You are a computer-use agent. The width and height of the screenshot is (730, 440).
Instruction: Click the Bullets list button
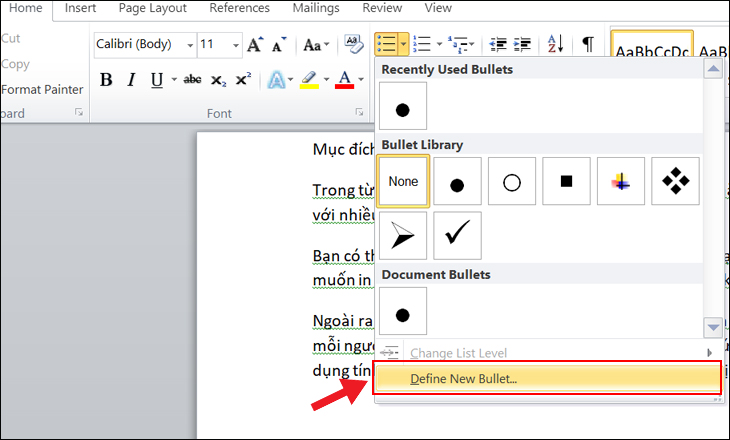pos(386,44)
